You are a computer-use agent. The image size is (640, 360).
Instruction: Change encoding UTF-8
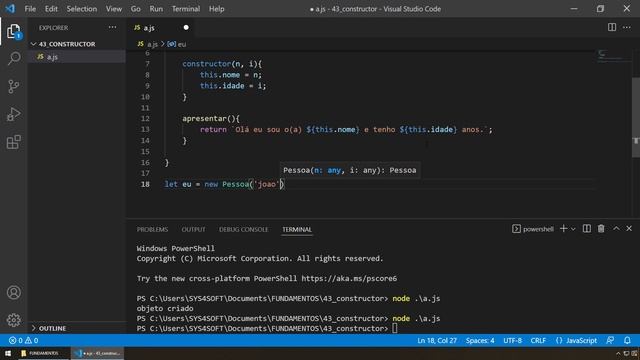tap(513, 340)
